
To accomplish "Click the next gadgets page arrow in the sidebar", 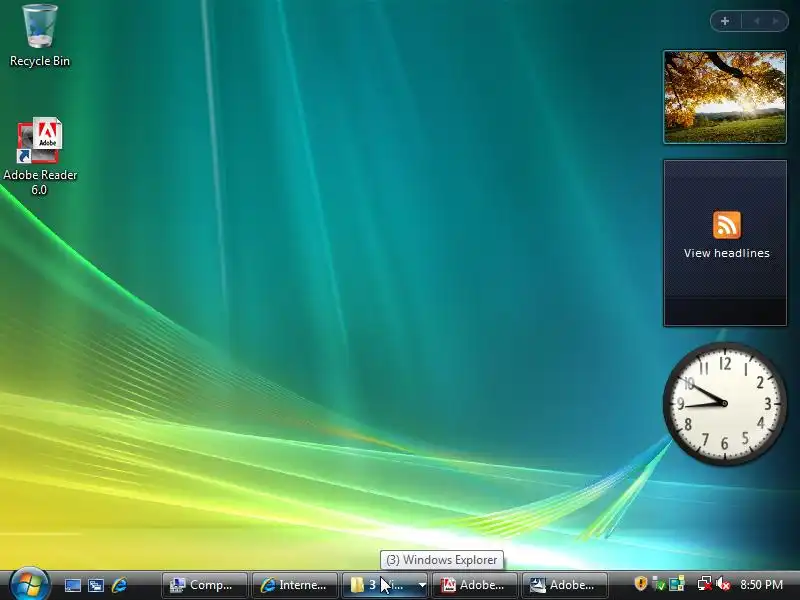I will [x=775, y=21].
